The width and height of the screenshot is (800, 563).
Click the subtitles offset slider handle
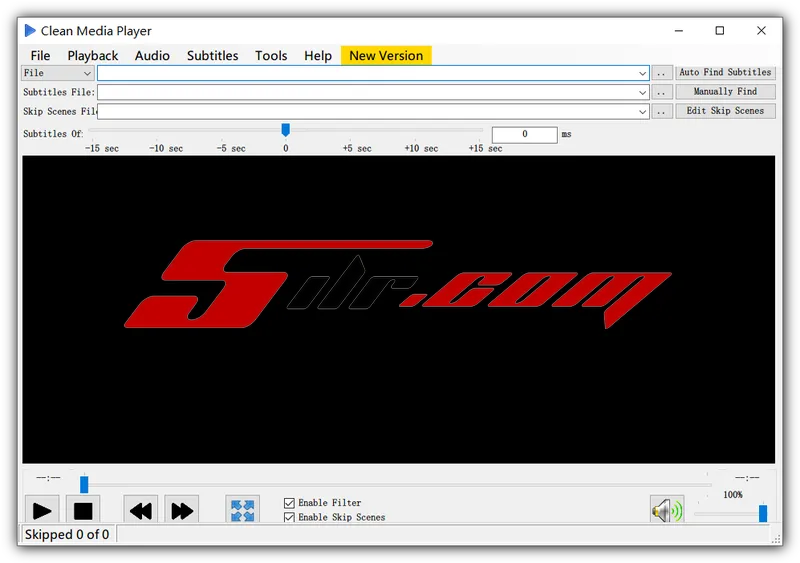tap(286, 130)
